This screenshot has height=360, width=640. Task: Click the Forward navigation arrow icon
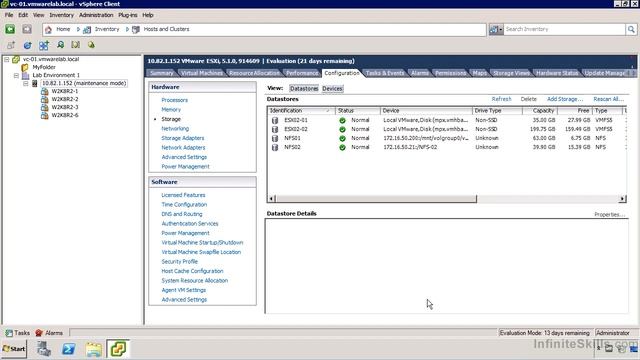pos(27,29)
